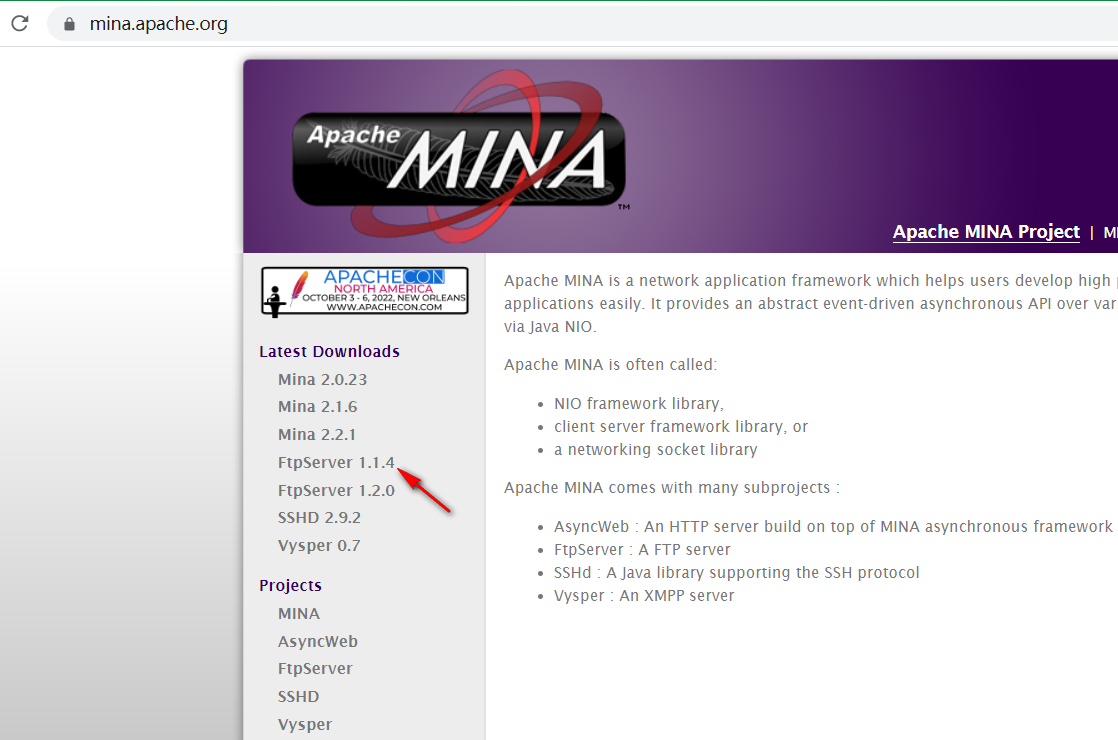This screenshot has height=740, width=1118.
Task: Go to the AsyncWeb project page
Action: pos(317,642)
